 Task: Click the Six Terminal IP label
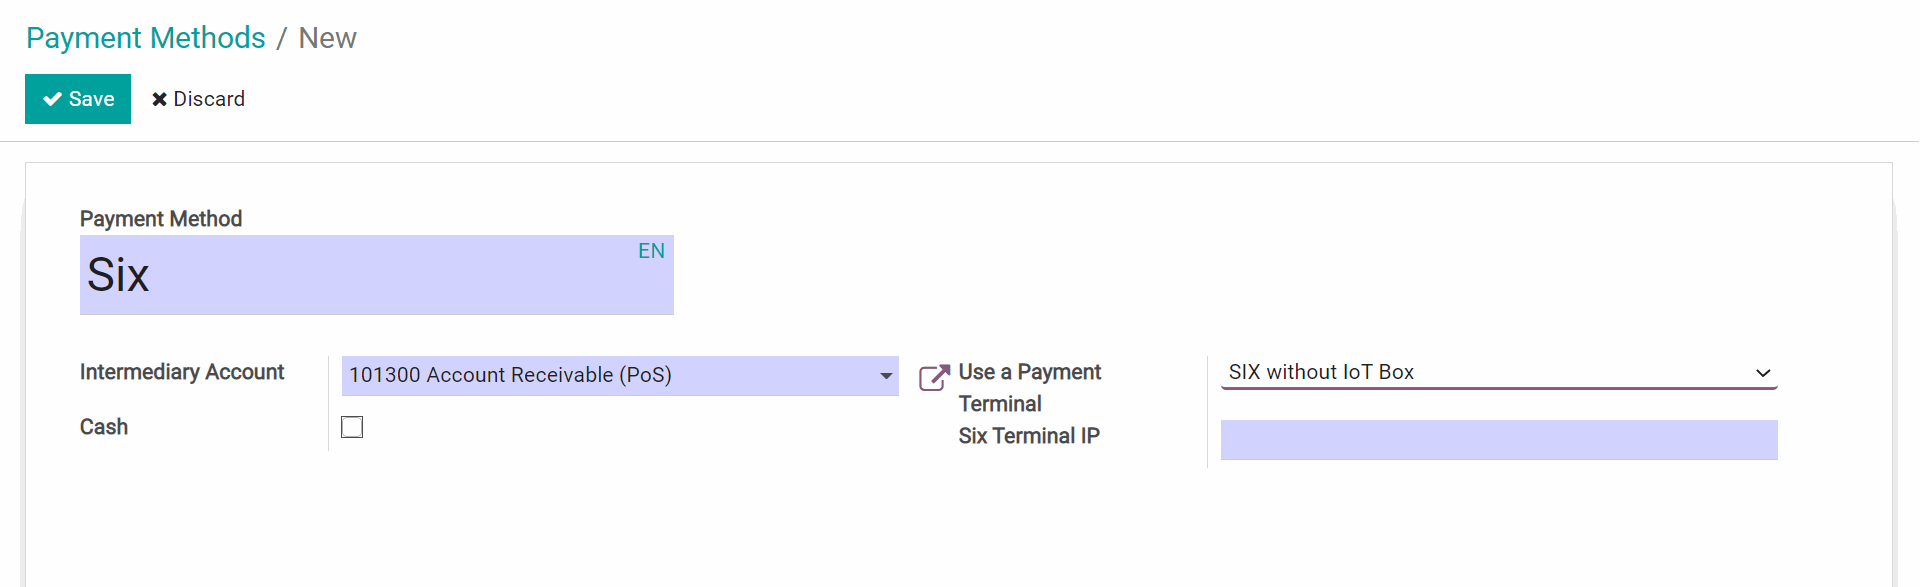[x=1028, y=436]
